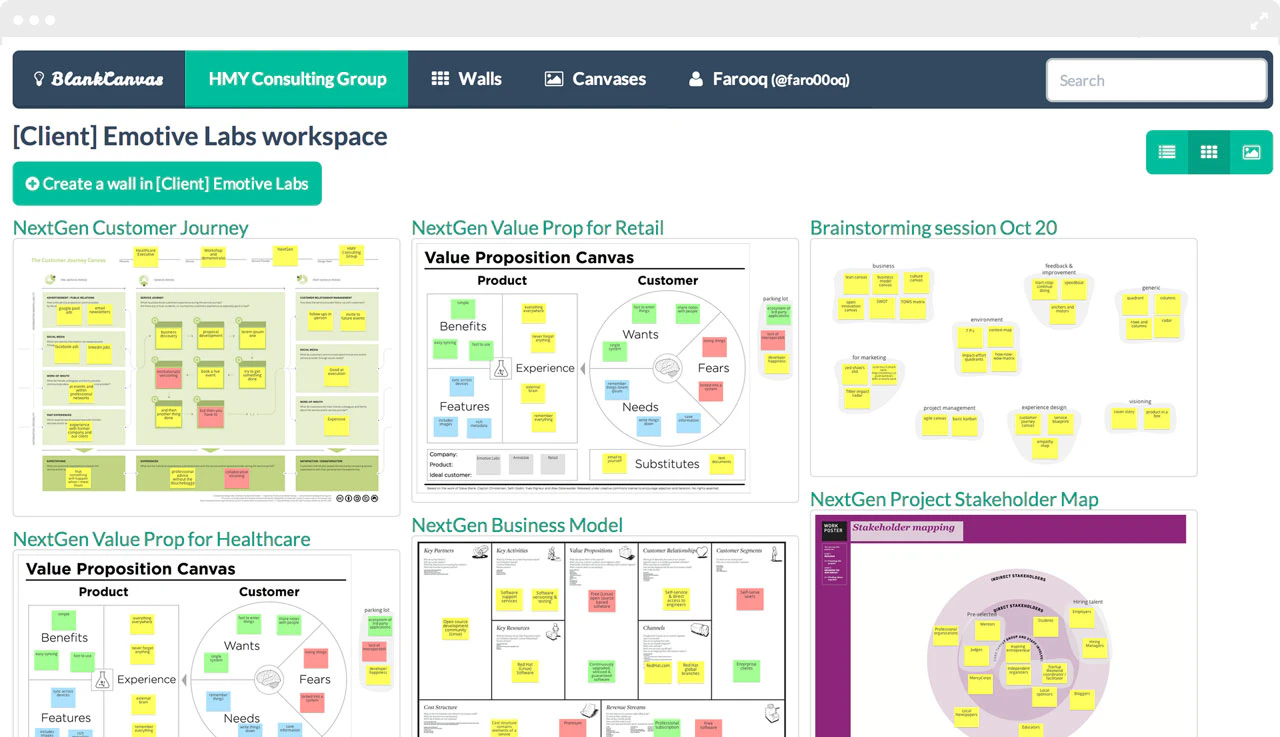Click the plus icon on Create a wall button

tap(32, 184)
